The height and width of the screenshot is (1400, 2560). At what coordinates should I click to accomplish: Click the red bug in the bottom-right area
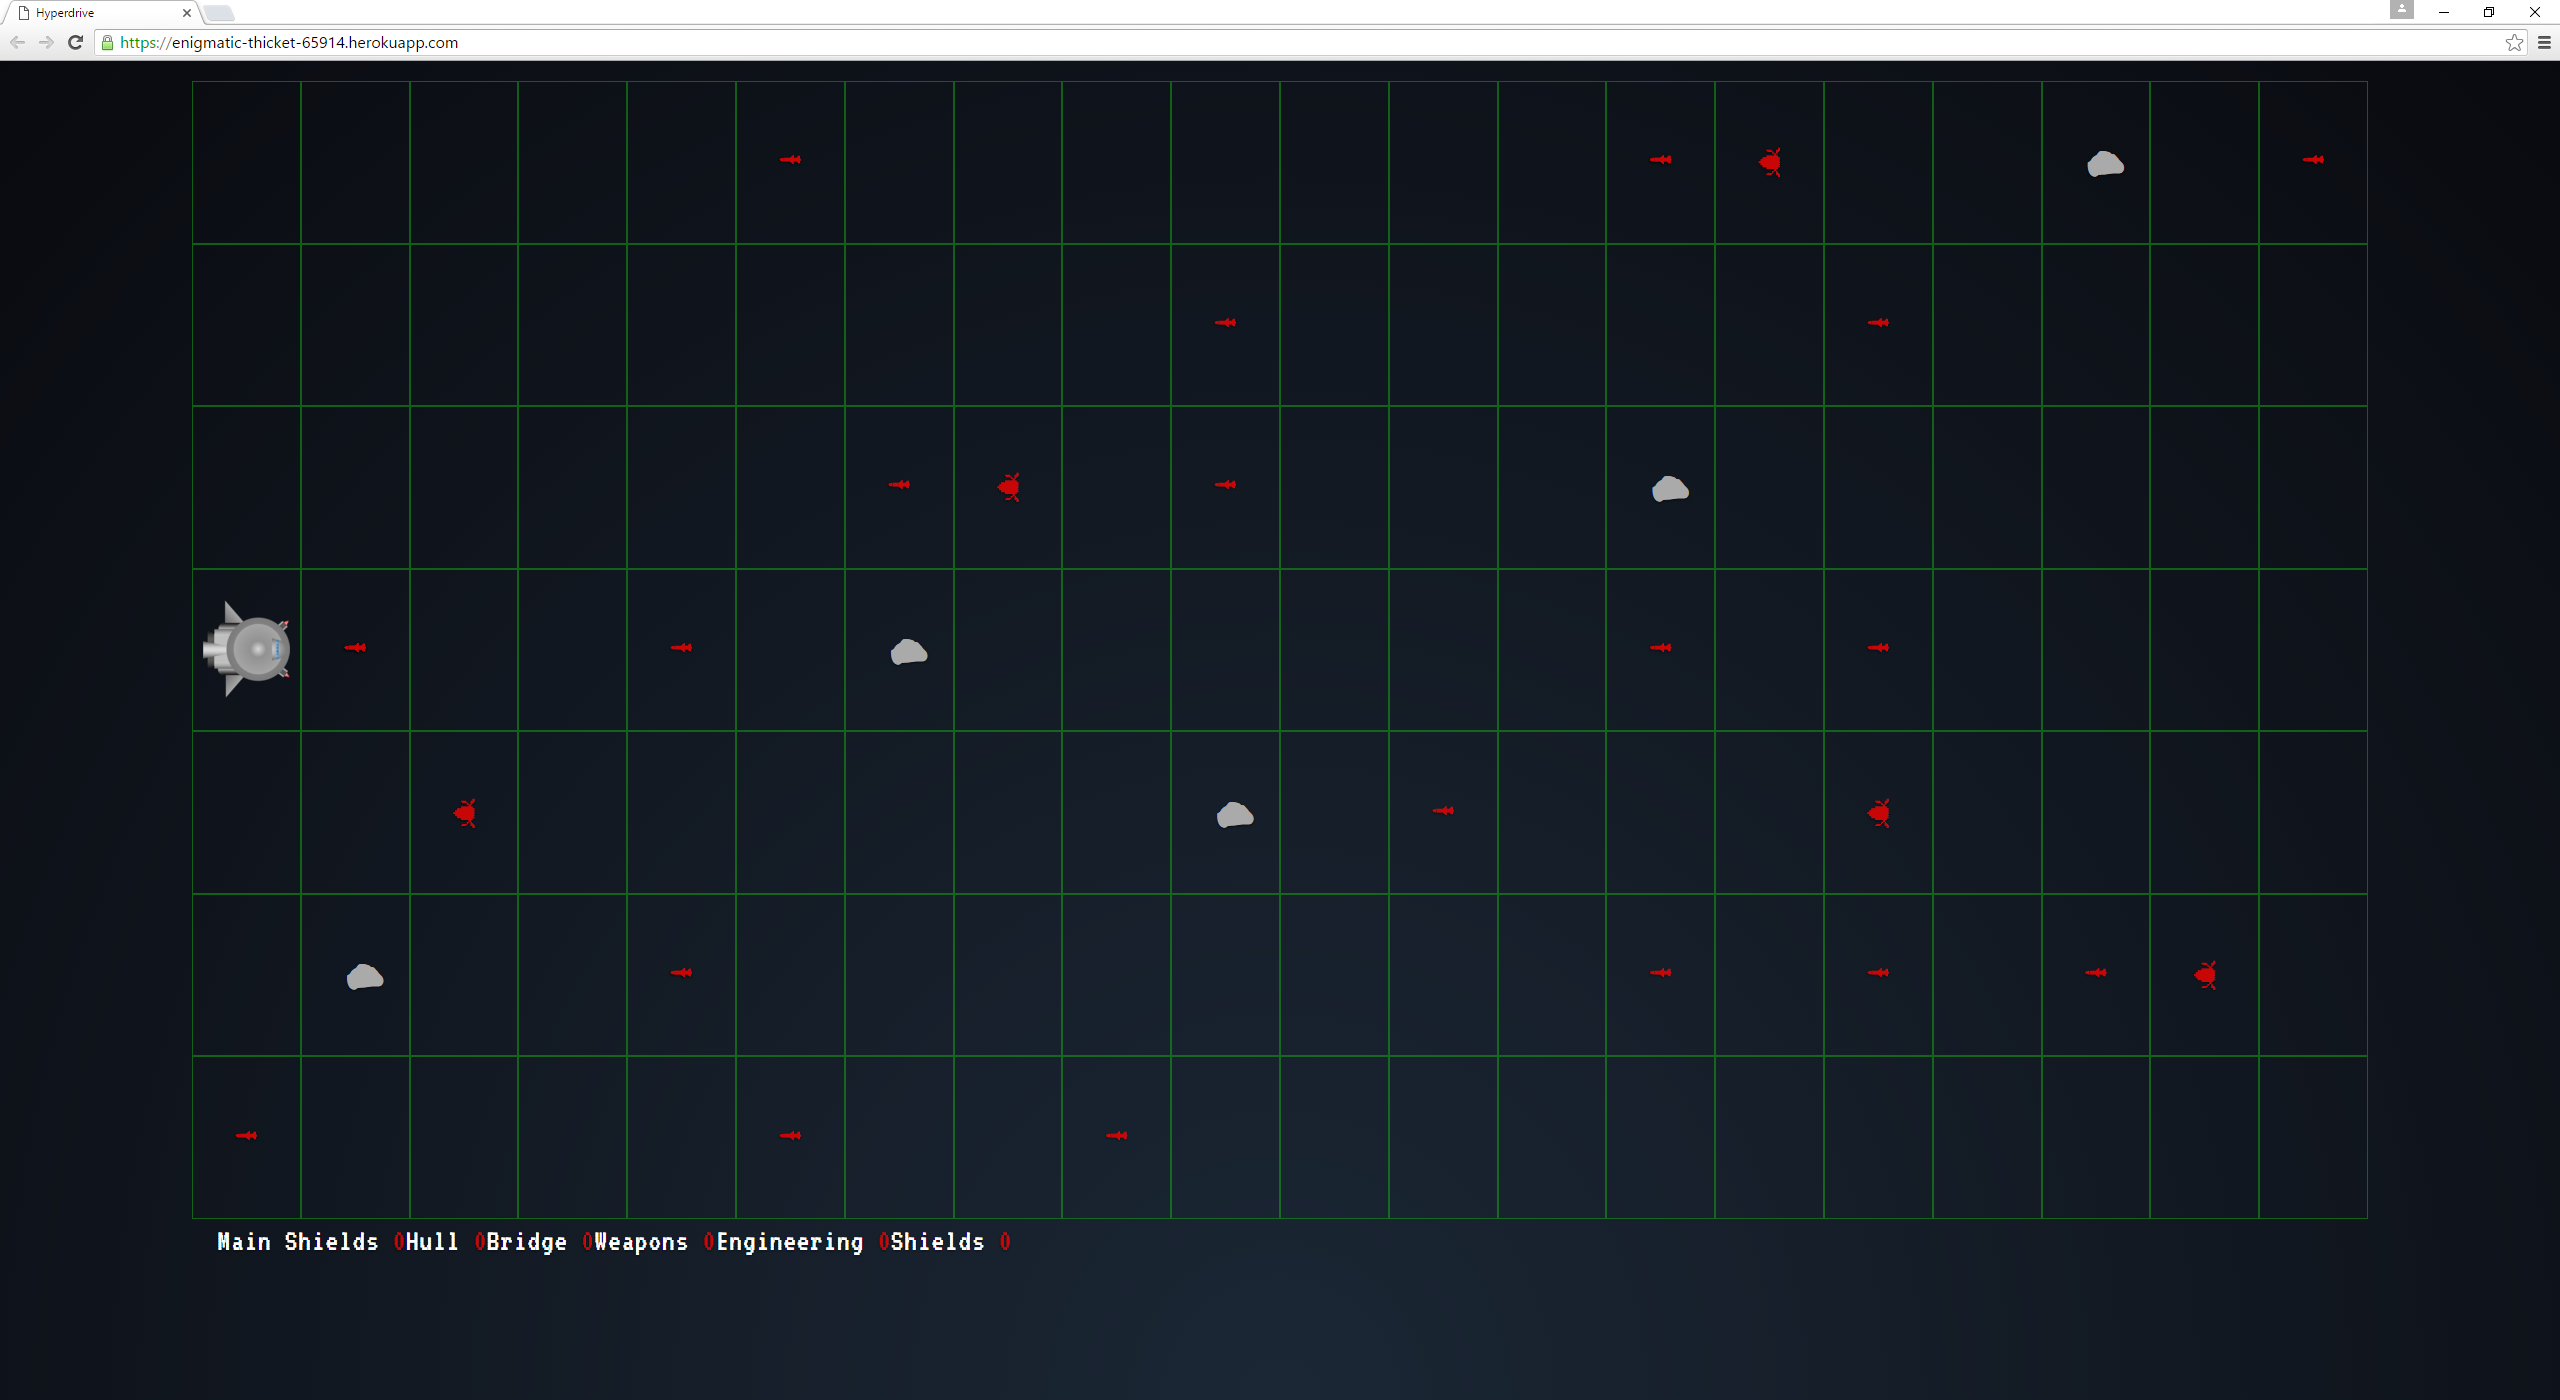click(x=2205, y=975)
